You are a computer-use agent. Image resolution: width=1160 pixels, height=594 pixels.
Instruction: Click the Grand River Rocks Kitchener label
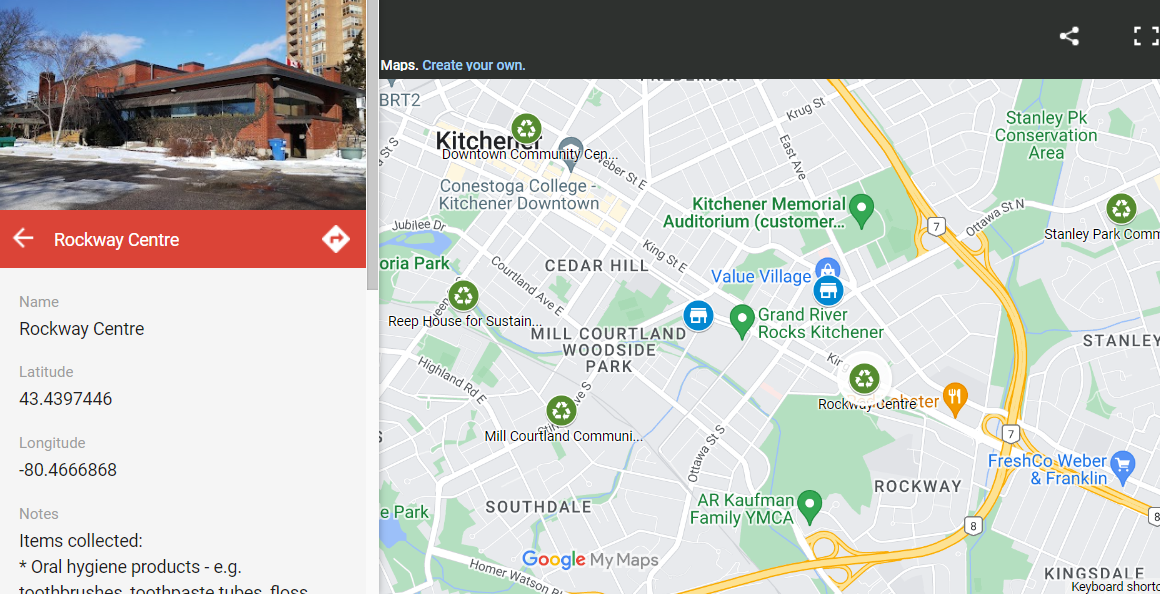(820, 323)
